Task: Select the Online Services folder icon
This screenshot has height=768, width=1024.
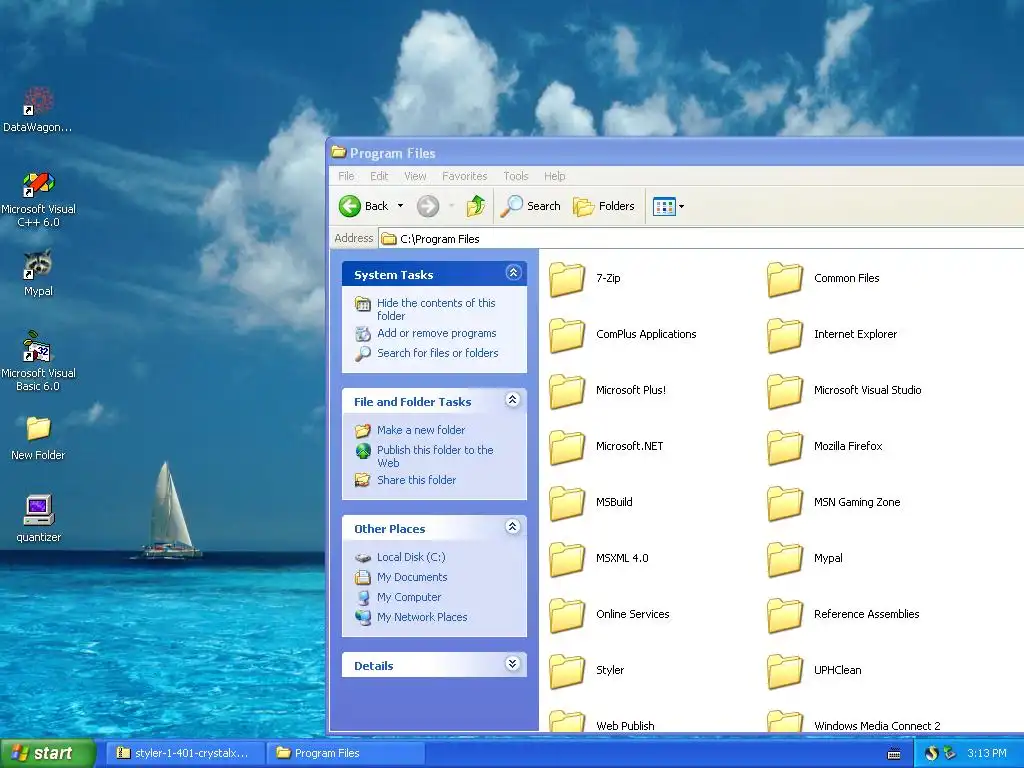Action: point(567,616)
